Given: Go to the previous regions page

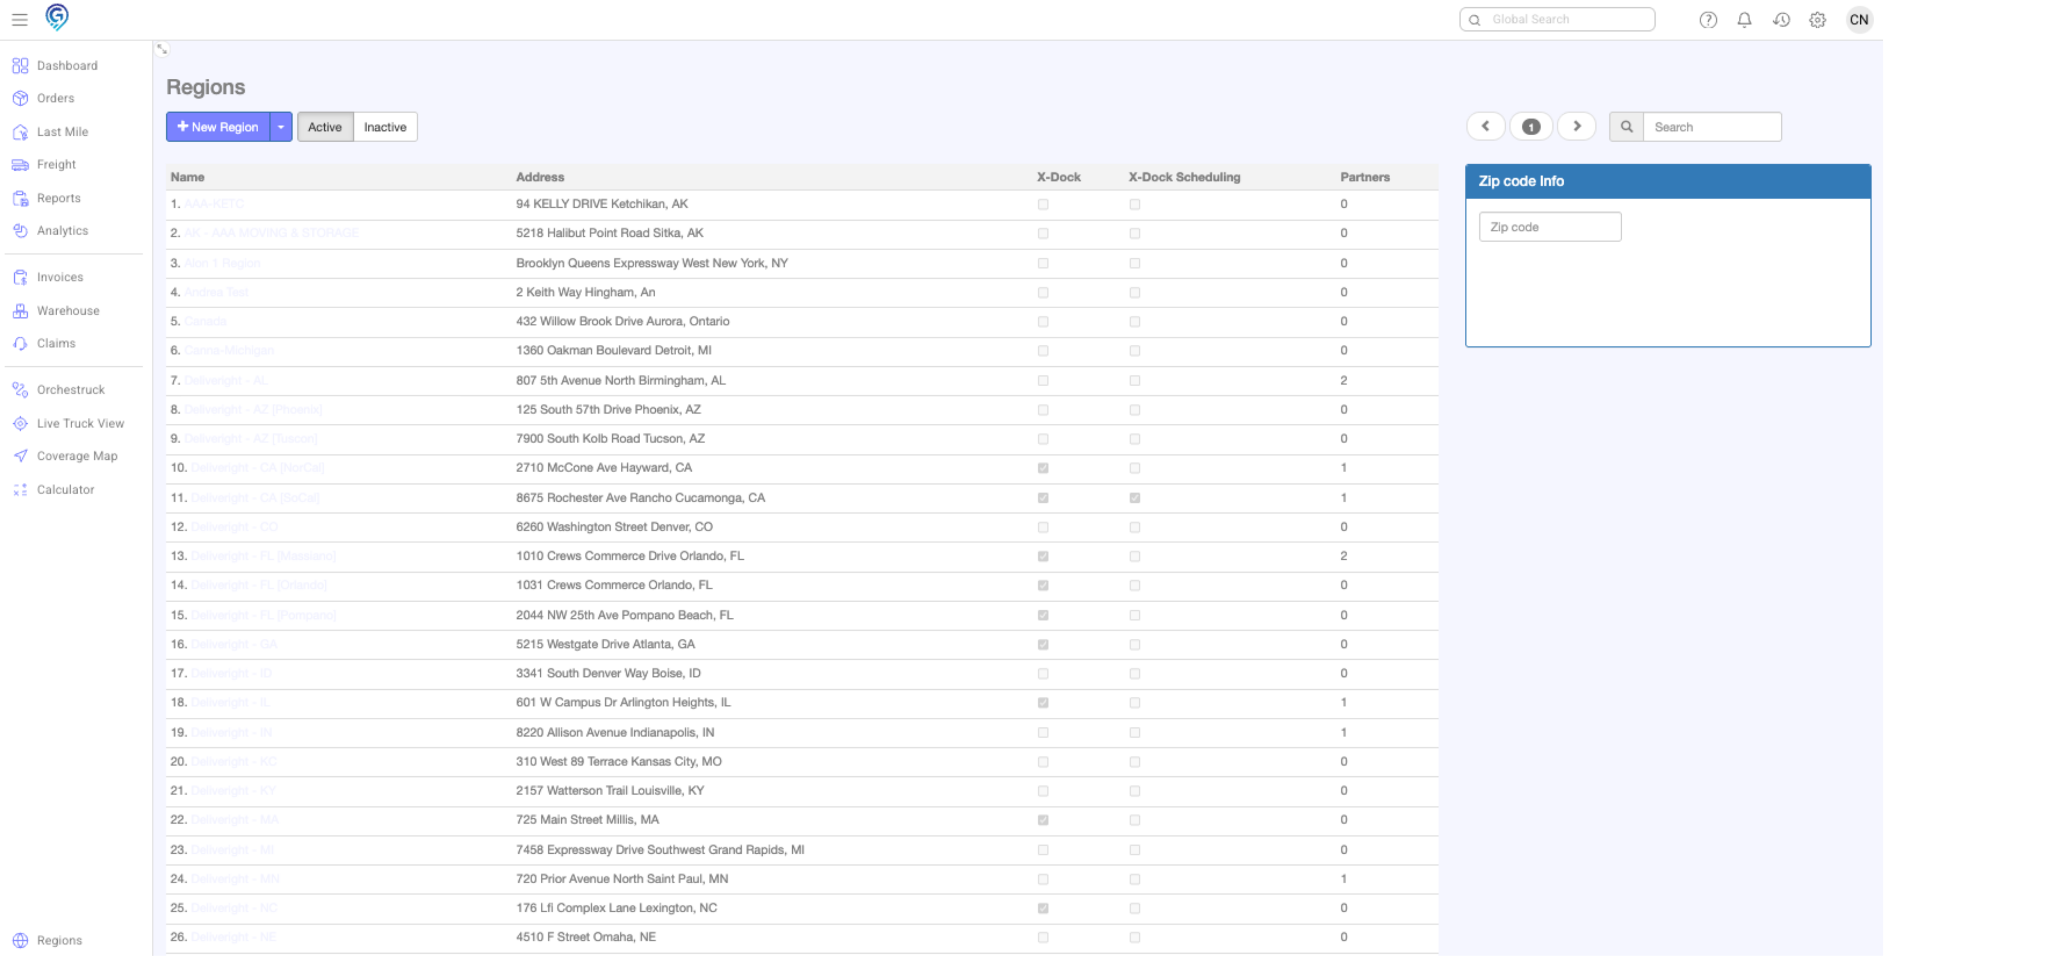Looking at the screenshot, I should click(x=1485, y=126).
